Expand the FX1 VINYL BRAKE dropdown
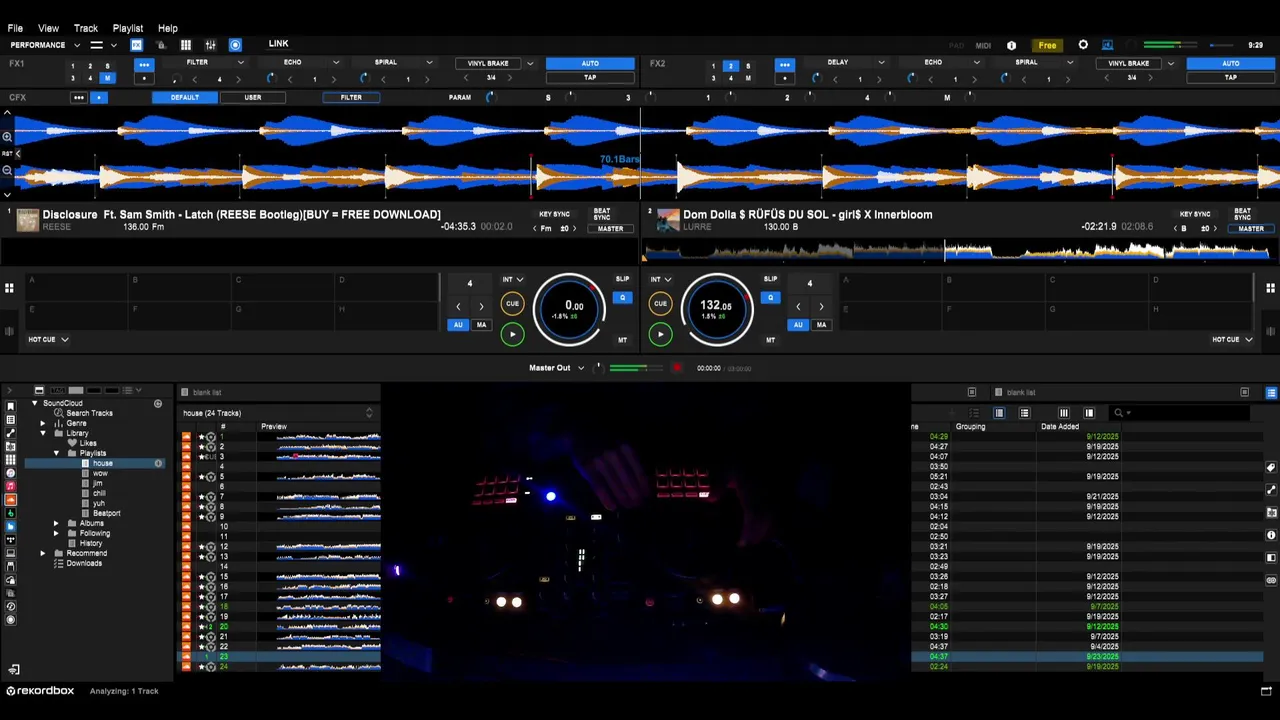Image resolution: width=1280 pixels, height=720 pixels. 530,63
